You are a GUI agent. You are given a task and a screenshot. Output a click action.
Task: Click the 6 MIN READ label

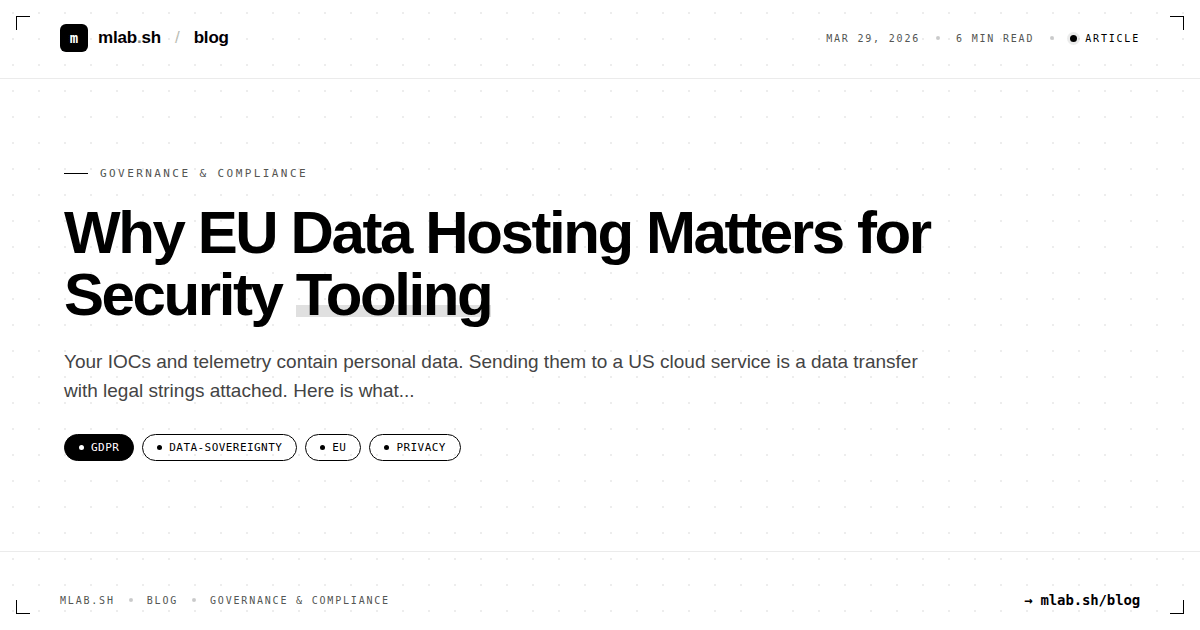click(994, 38)
